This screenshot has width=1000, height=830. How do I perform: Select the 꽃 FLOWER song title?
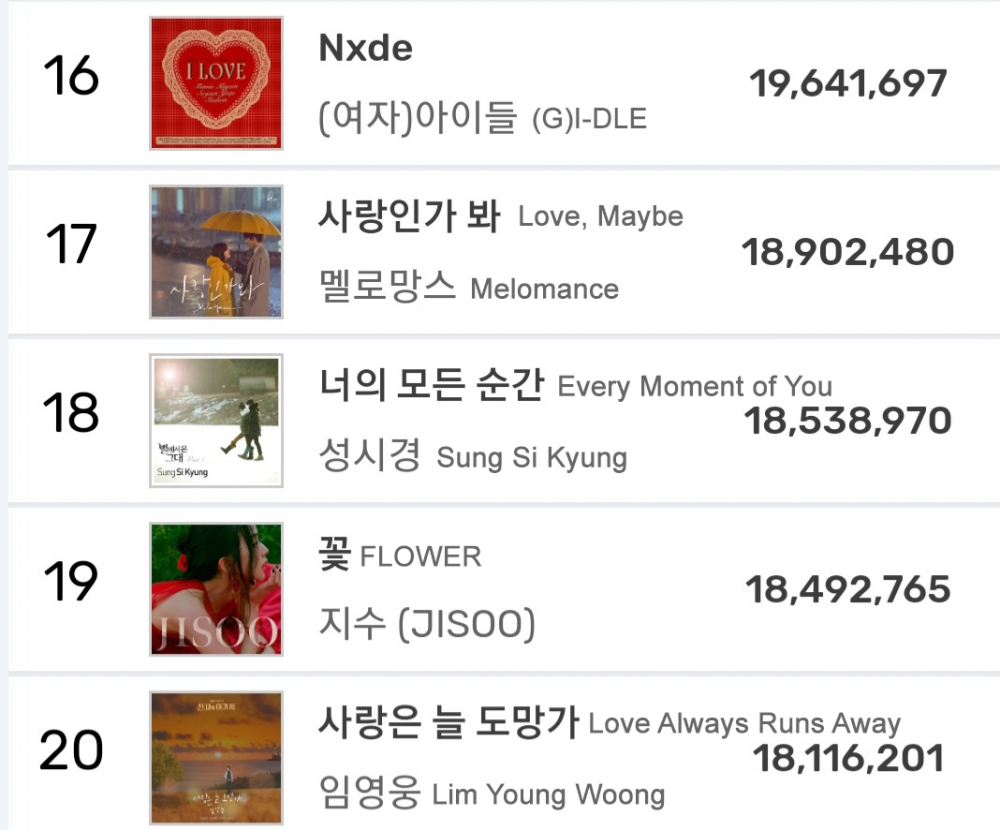(400, 554)
